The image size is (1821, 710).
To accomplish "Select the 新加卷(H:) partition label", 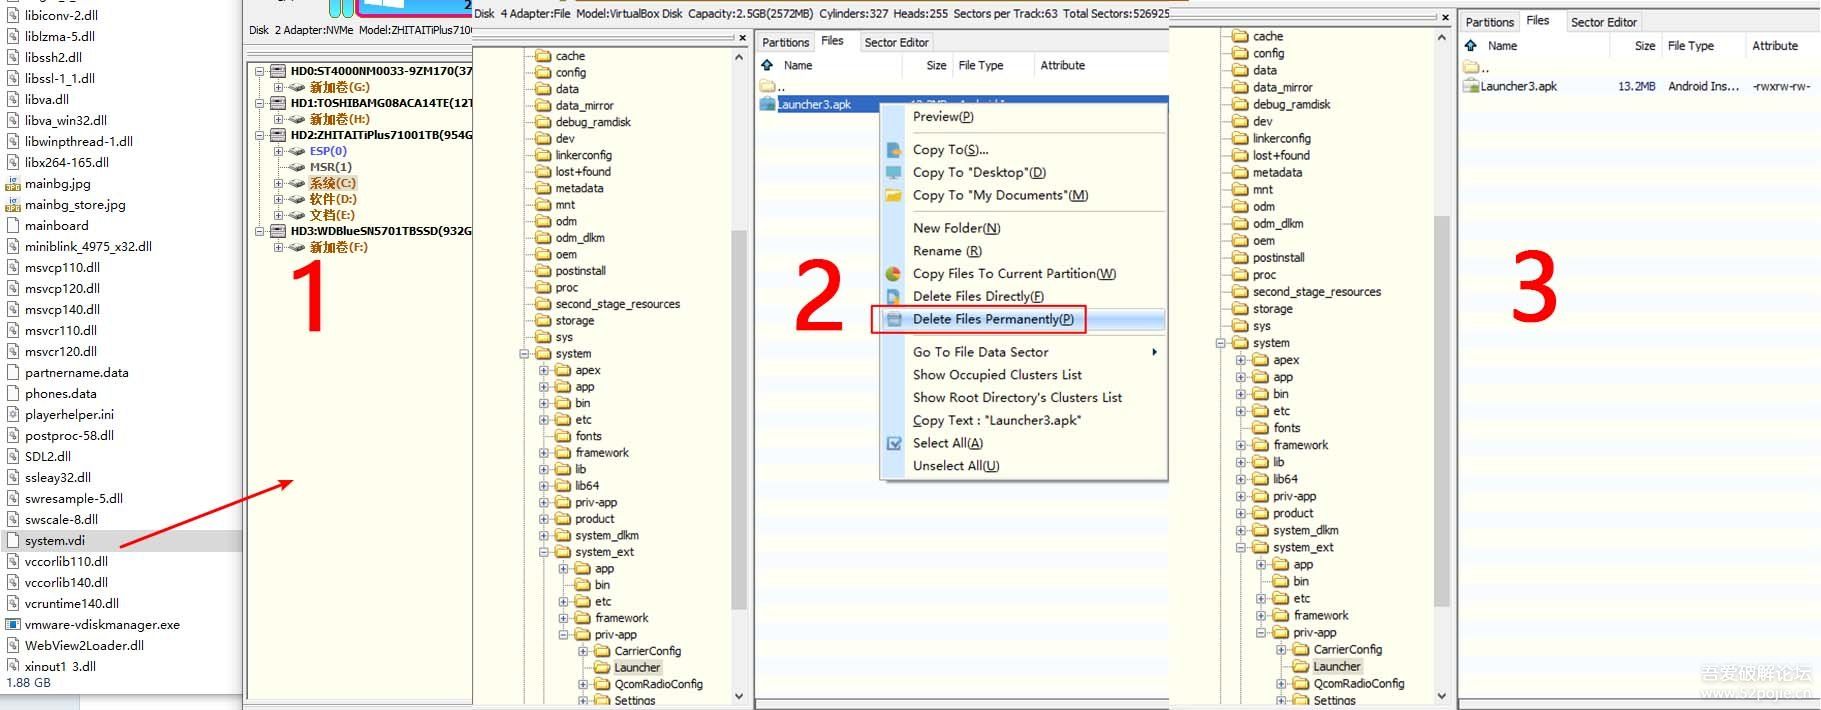I will pos(339,119).
